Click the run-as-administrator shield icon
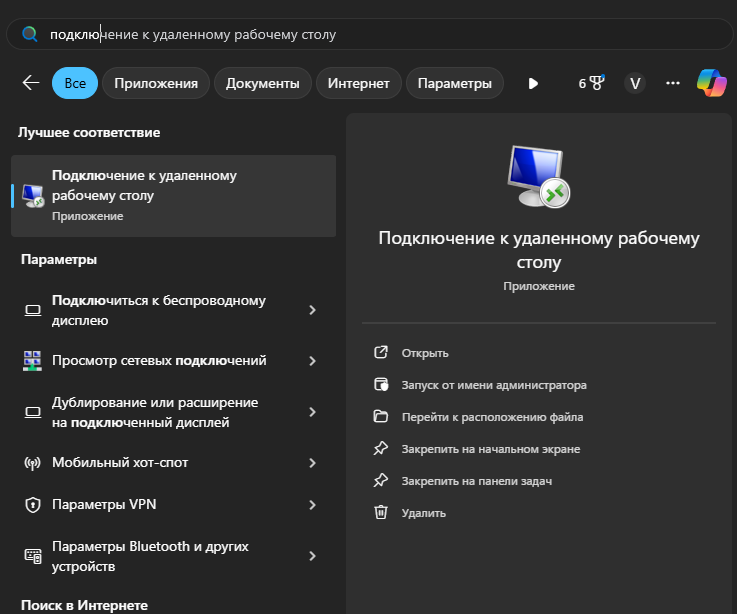 coord(381,385)
